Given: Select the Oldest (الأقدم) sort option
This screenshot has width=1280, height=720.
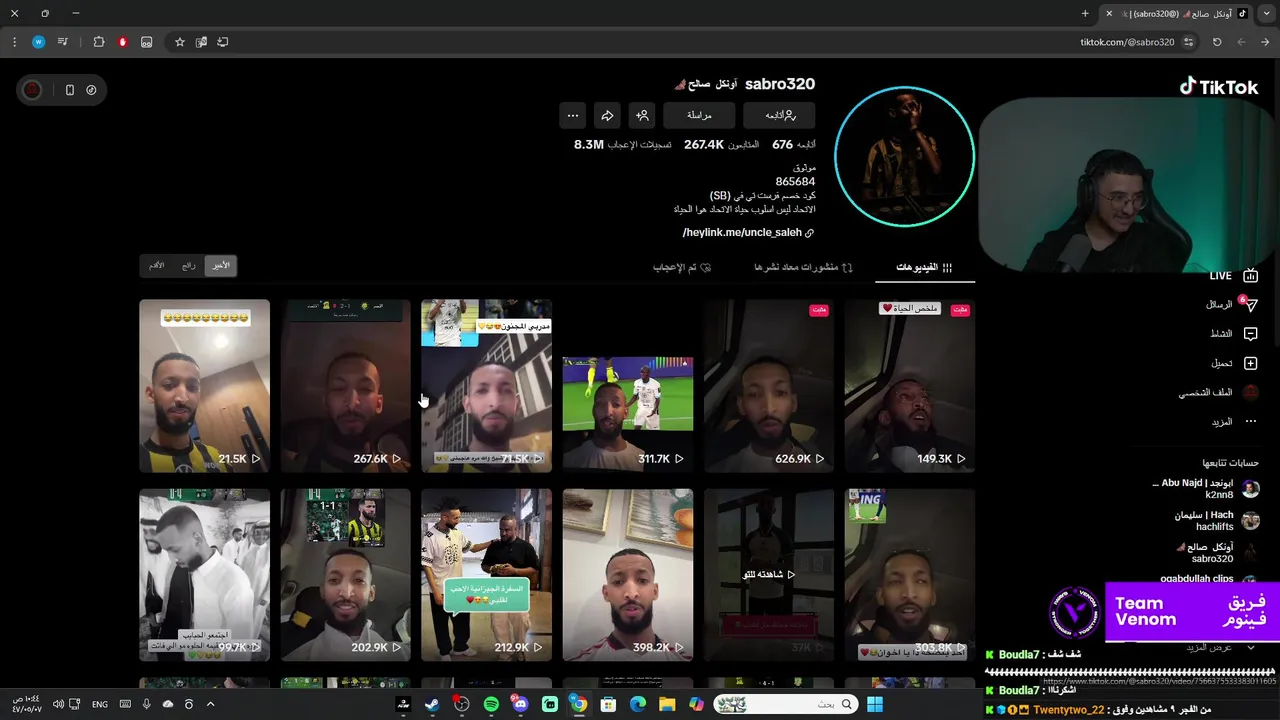Looking at the screenshot, I should pos(157,265).
